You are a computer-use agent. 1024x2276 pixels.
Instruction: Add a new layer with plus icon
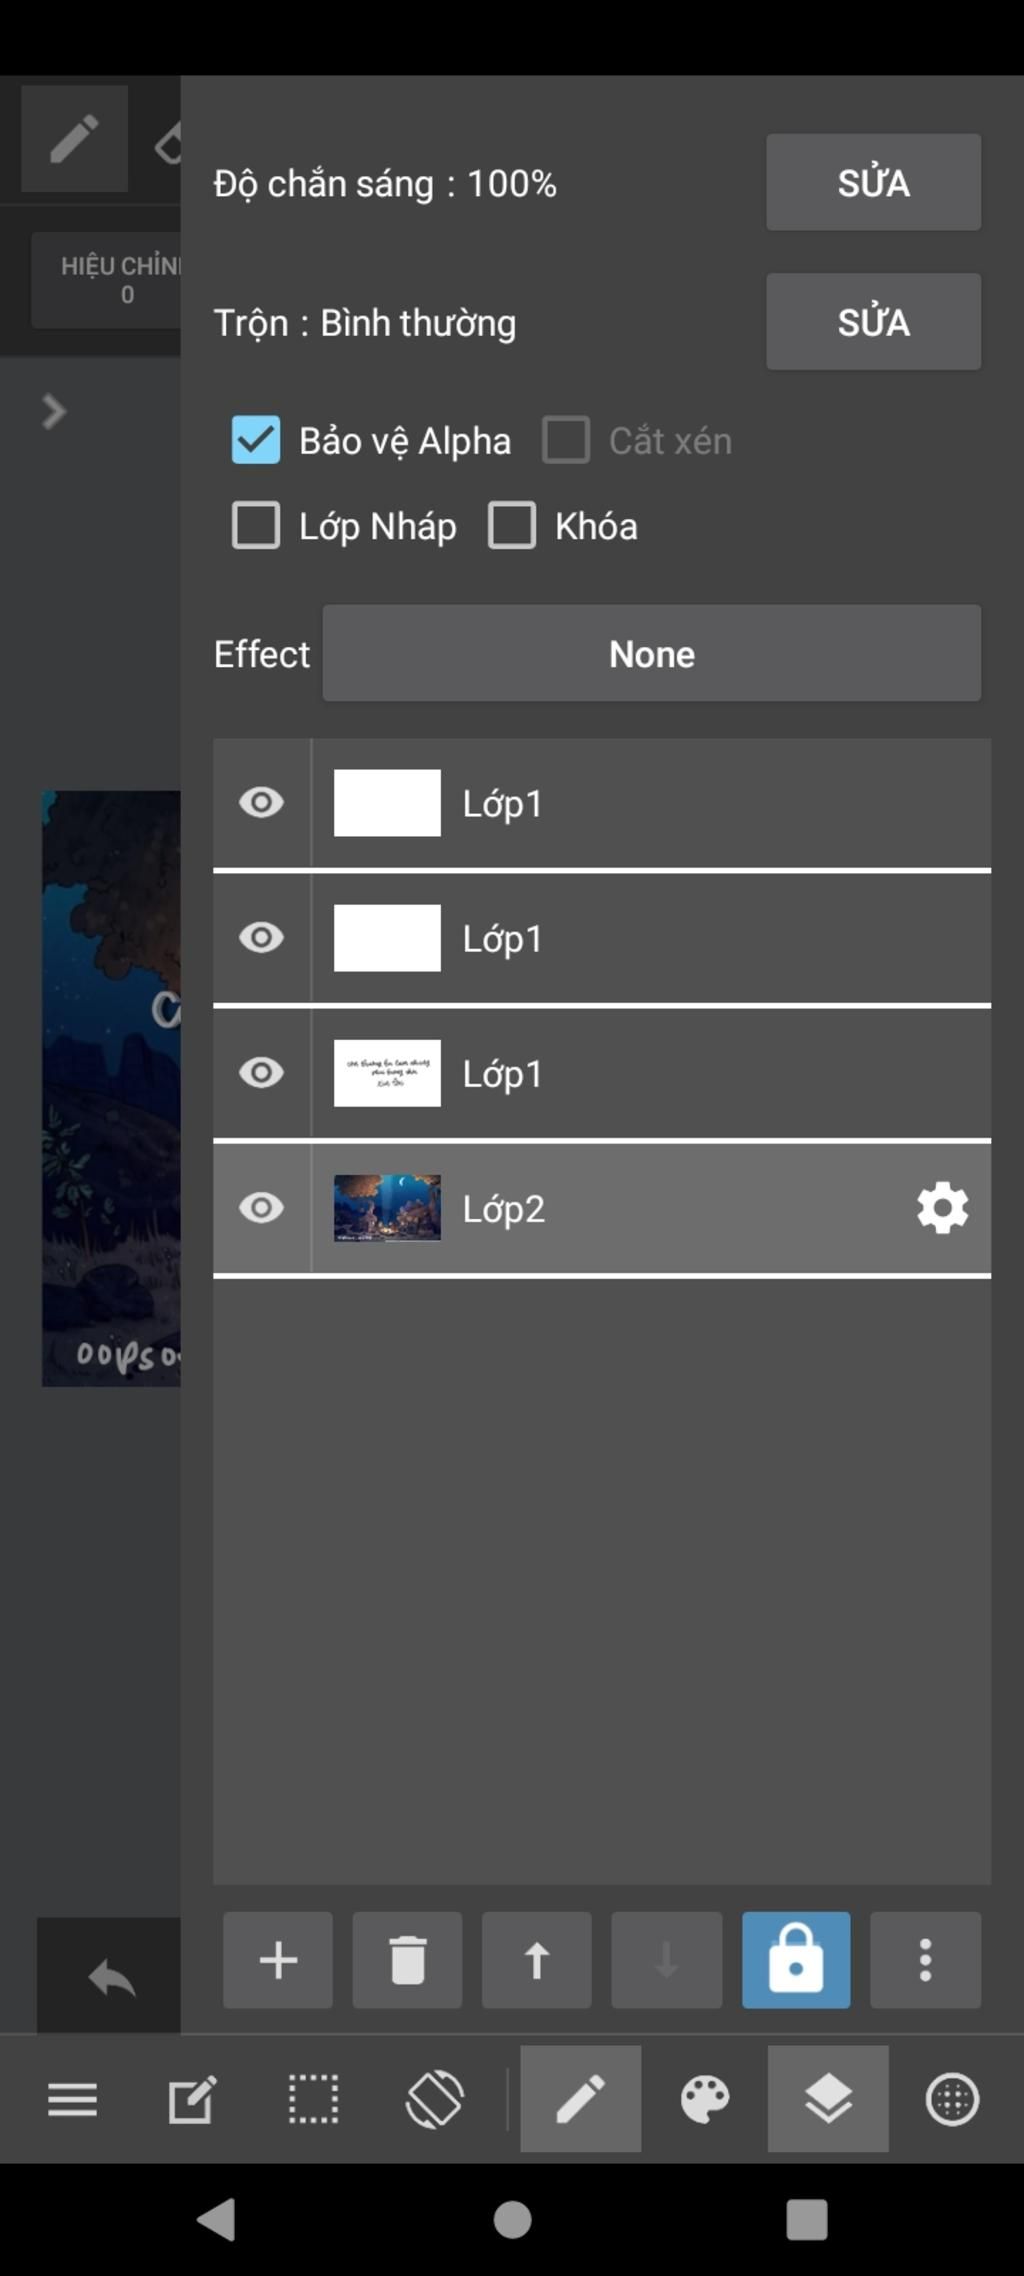(278, 1960)
